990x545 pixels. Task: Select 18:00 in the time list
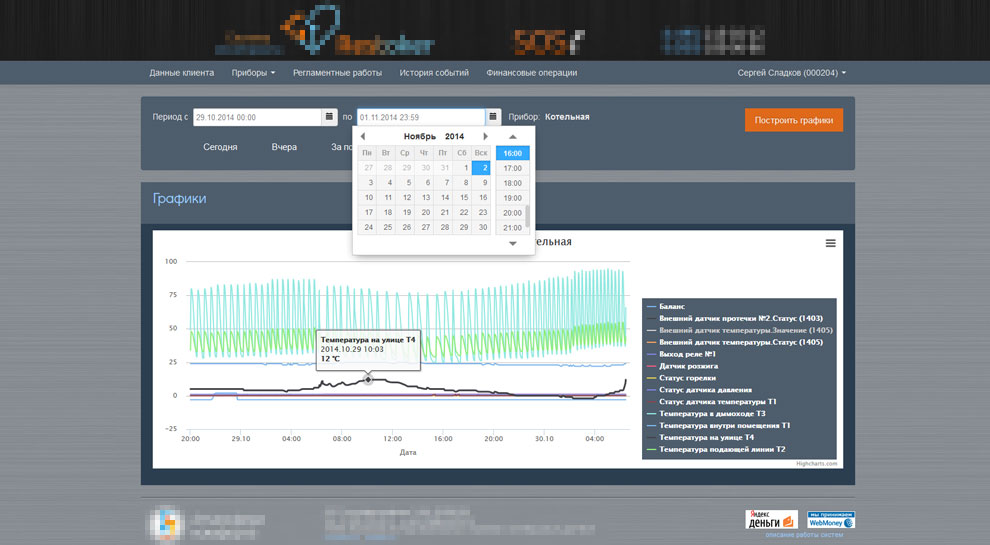click(x=512, y=183)
